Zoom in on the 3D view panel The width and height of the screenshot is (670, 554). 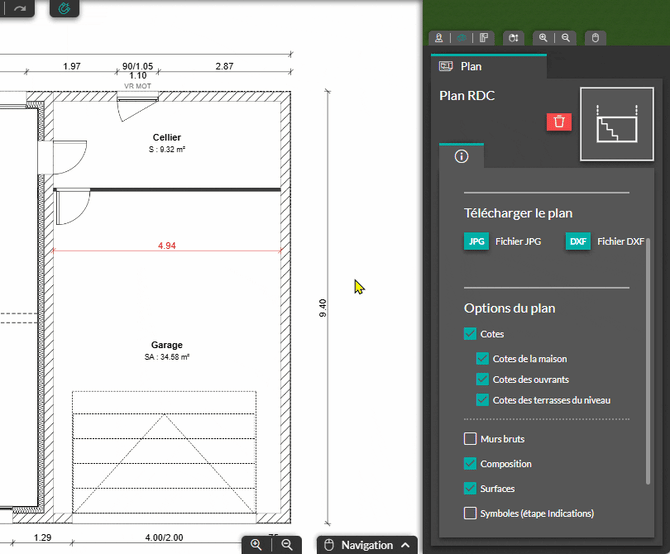[x=543, y=38]
